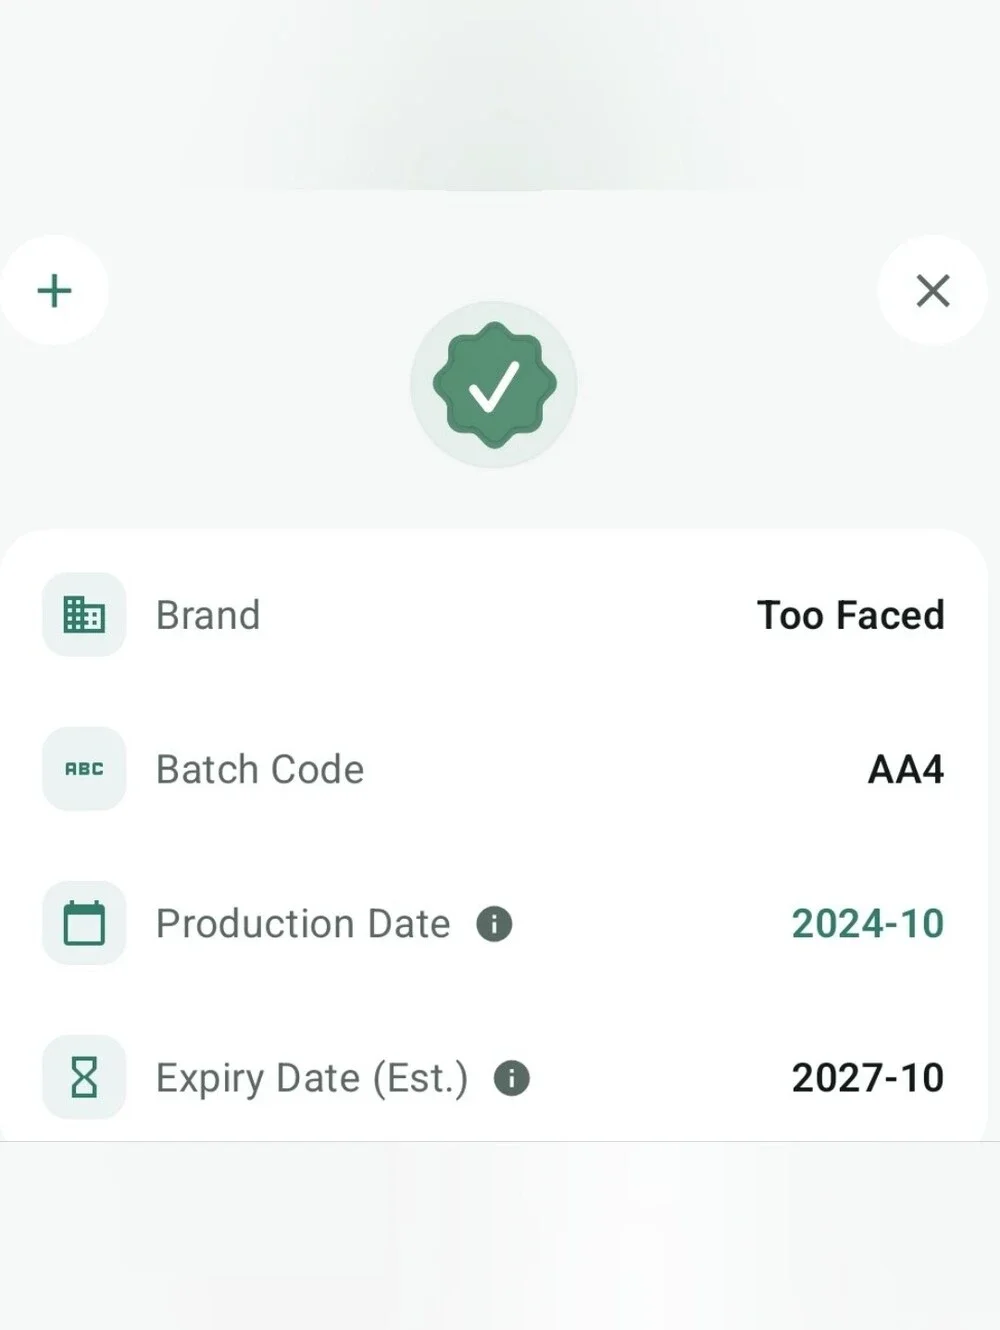This screenshot has width=1000, height=1330.
Task: Click the Expiry Date (Est.) label
Action: (312, 1078)
